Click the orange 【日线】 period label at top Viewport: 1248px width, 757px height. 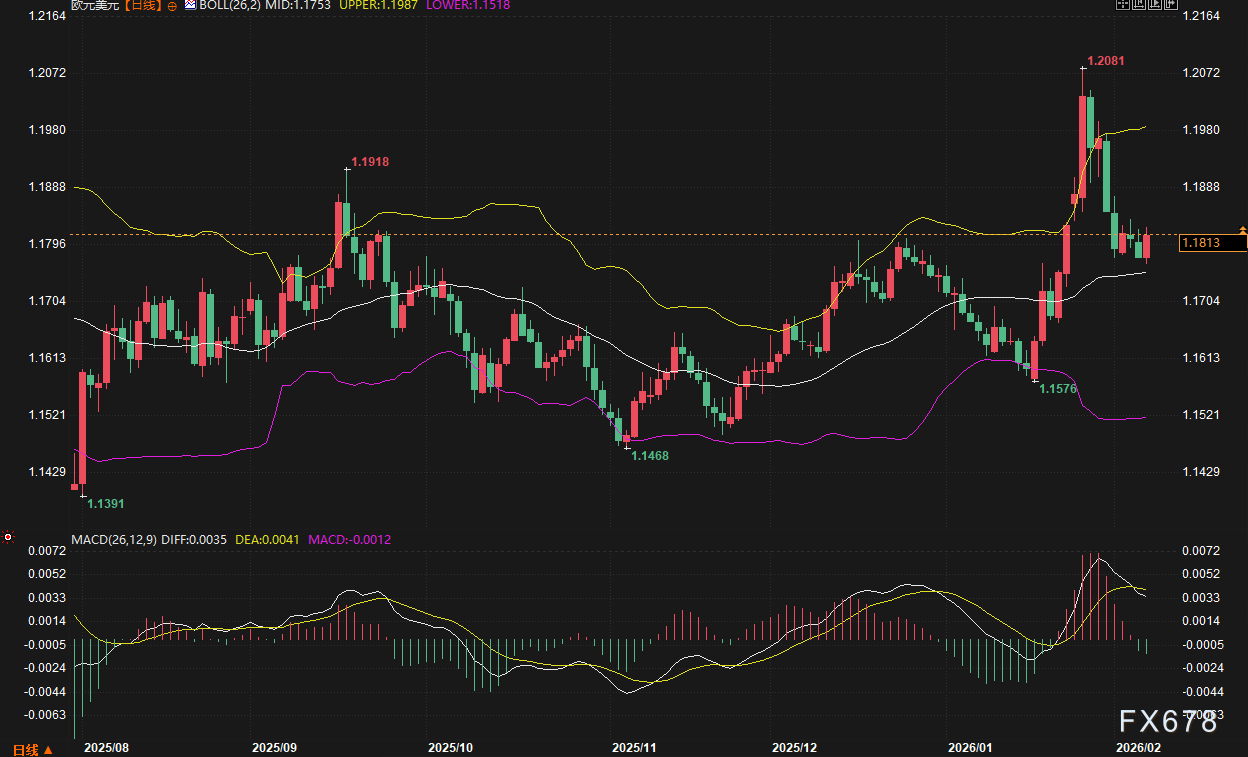[x=137, y=6]
